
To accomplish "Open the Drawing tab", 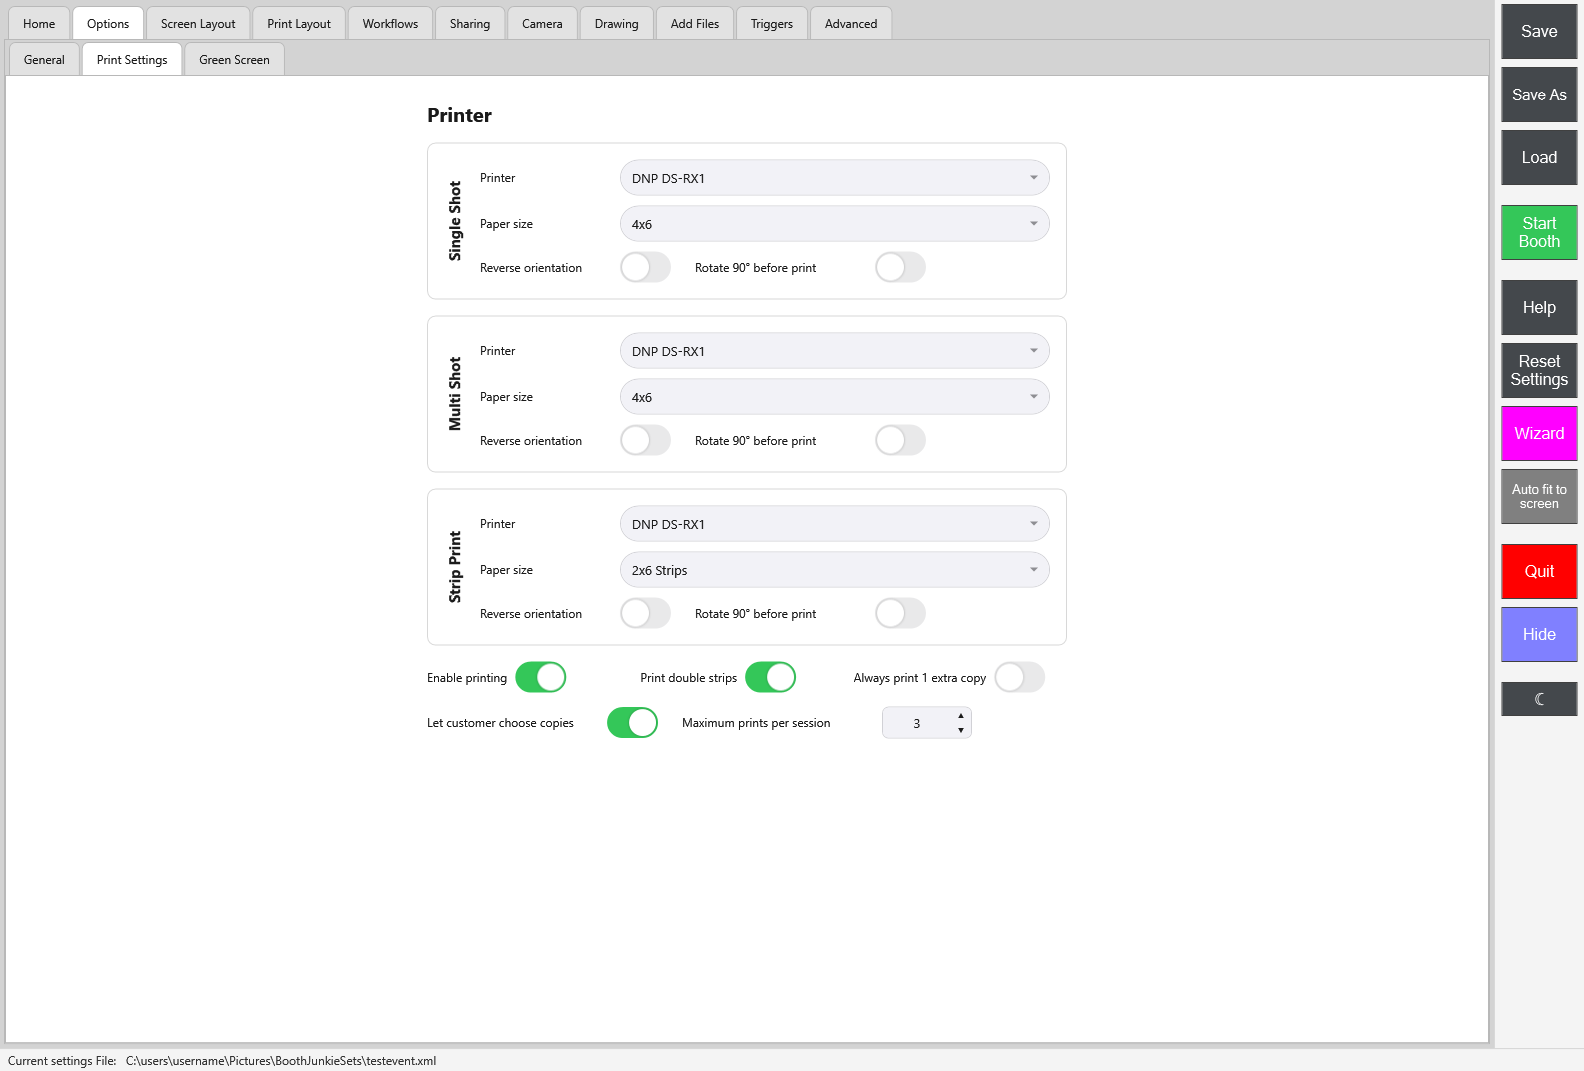I will click(x=617, y=23).
